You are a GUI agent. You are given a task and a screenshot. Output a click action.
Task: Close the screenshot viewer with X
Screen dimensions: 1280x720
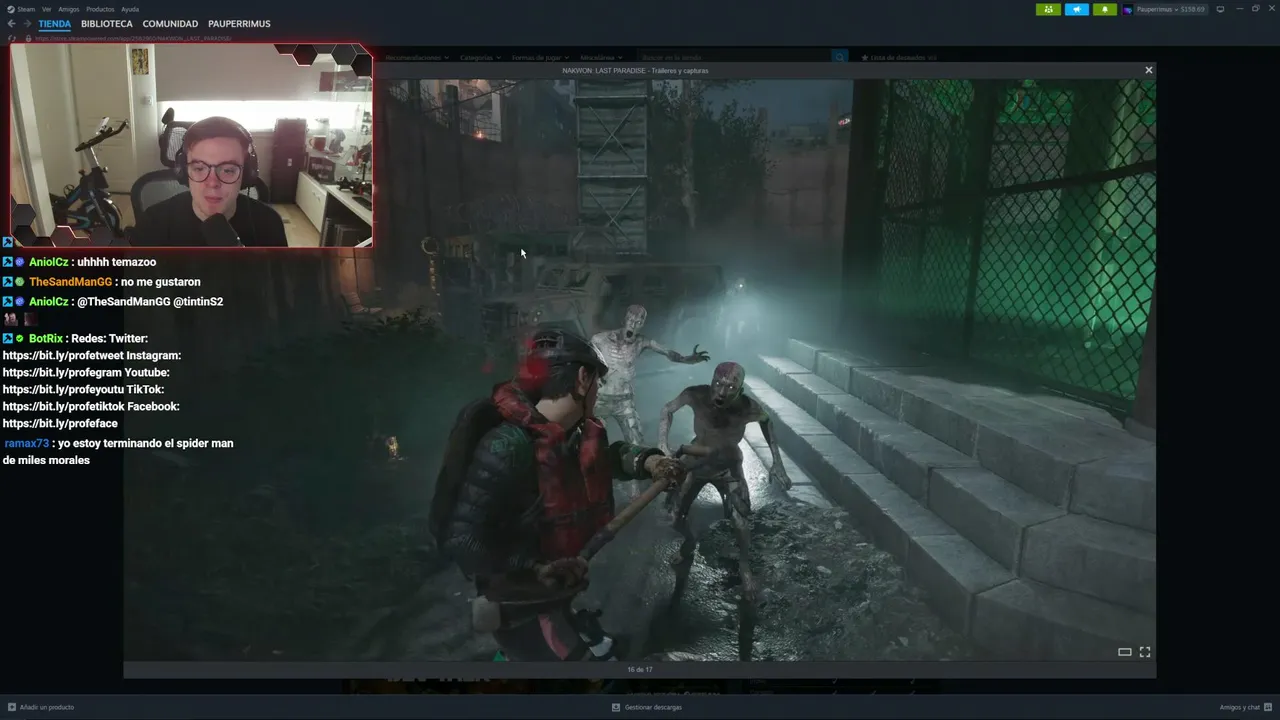(1148, 70)
